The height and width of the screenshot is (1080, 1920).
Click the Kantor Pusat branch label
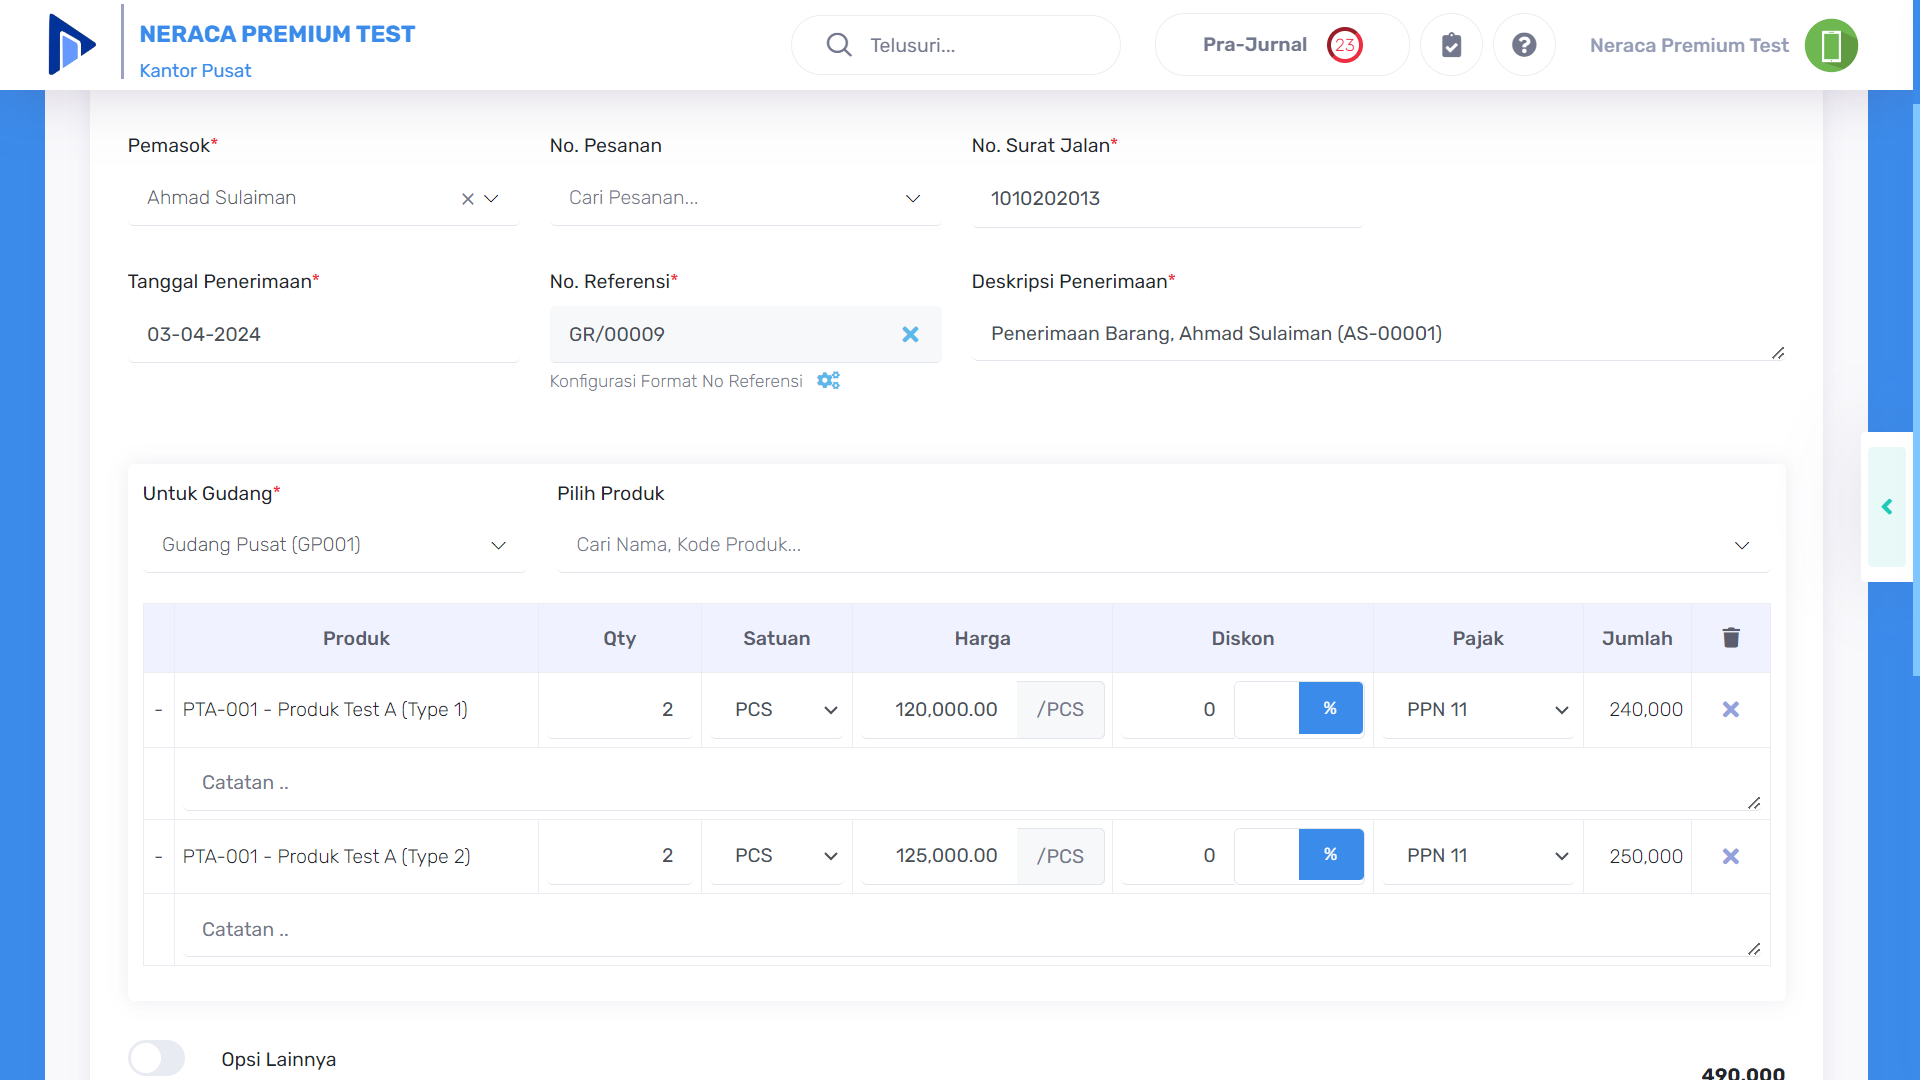coord(195,71)
